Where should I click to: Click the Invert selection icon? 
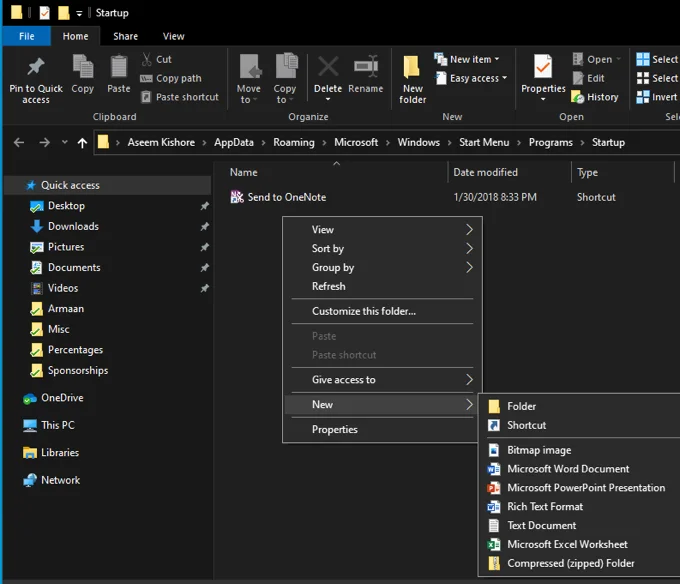(x=643, y=97)
